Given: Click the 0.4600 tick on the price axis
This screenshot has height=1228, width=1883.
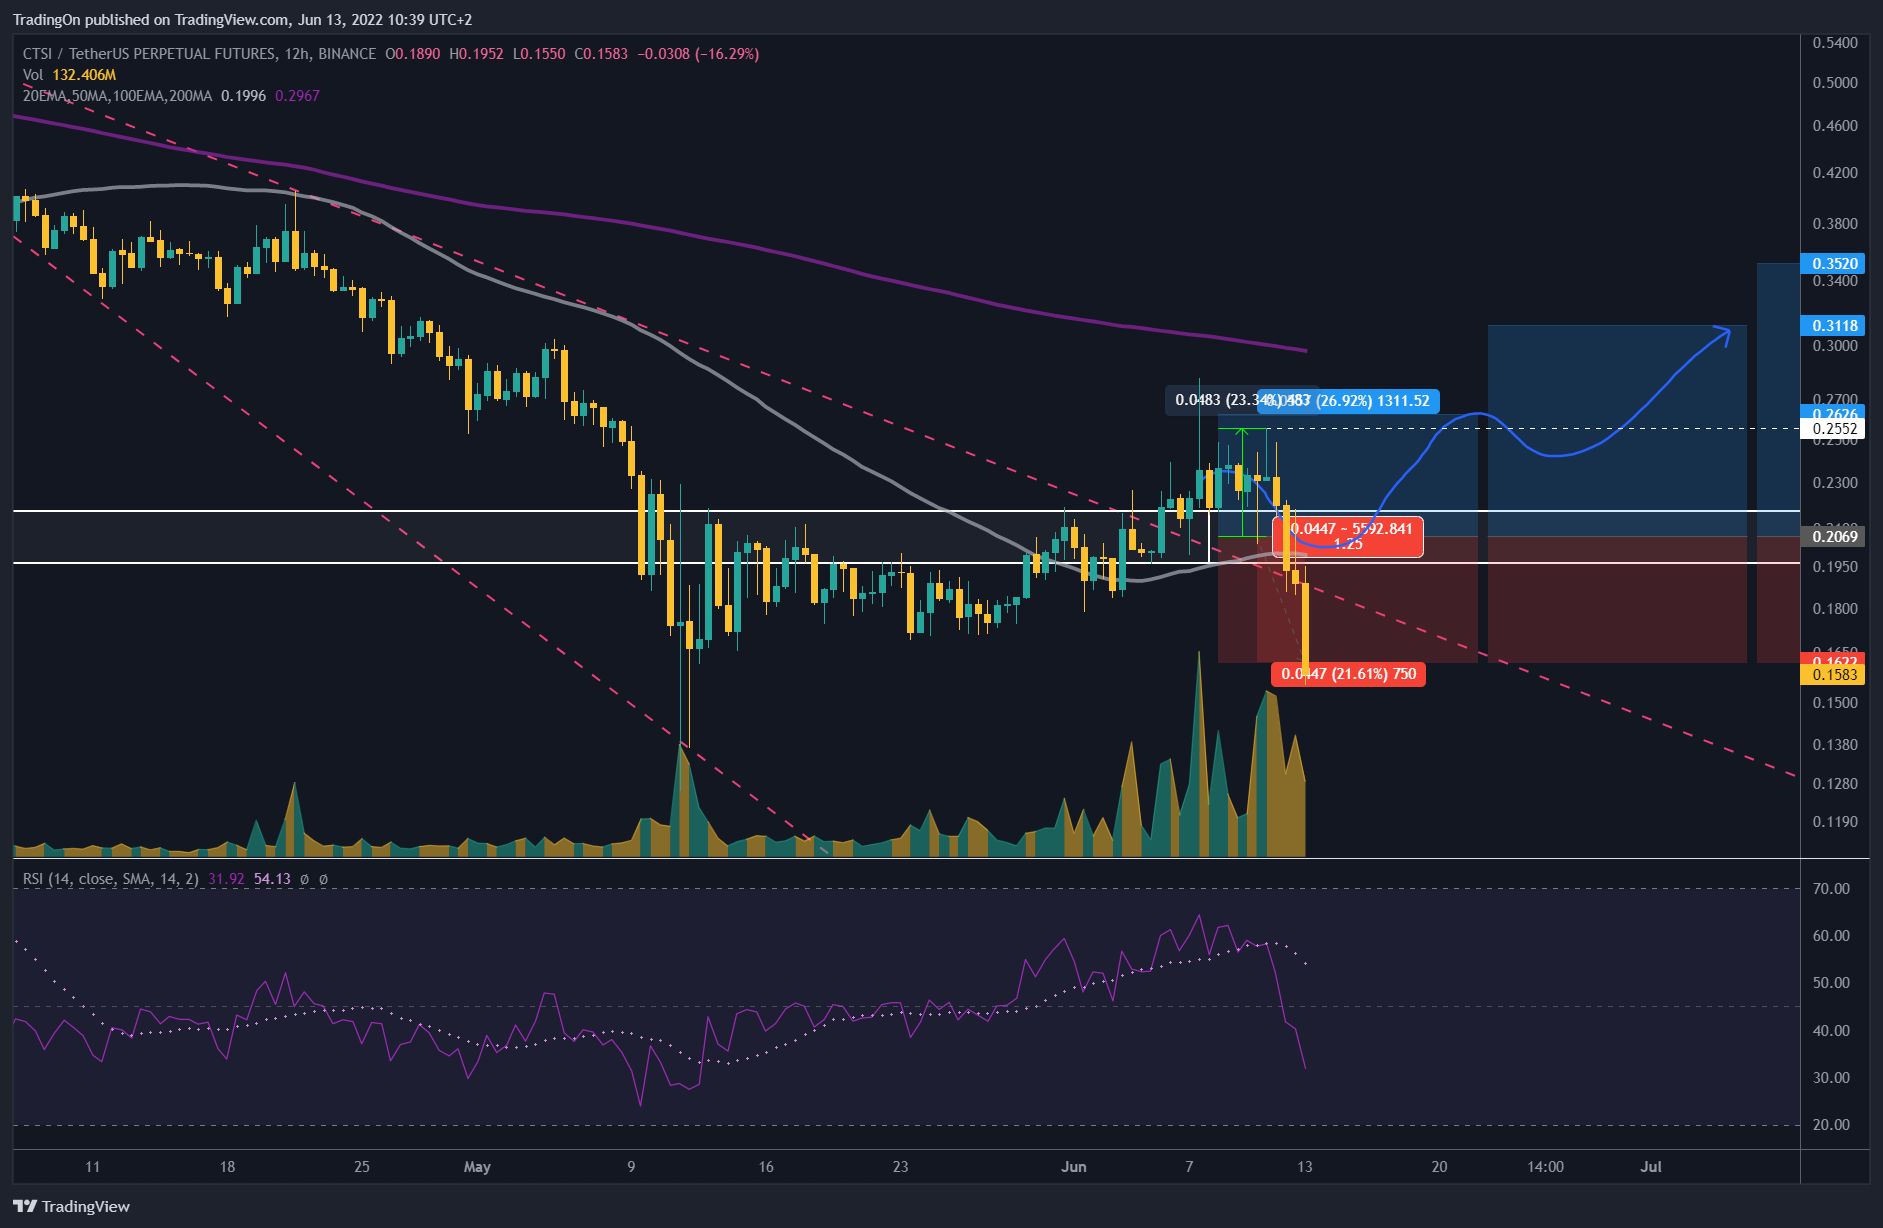Looking at the screenshot, I should (x=1835, y=126).
